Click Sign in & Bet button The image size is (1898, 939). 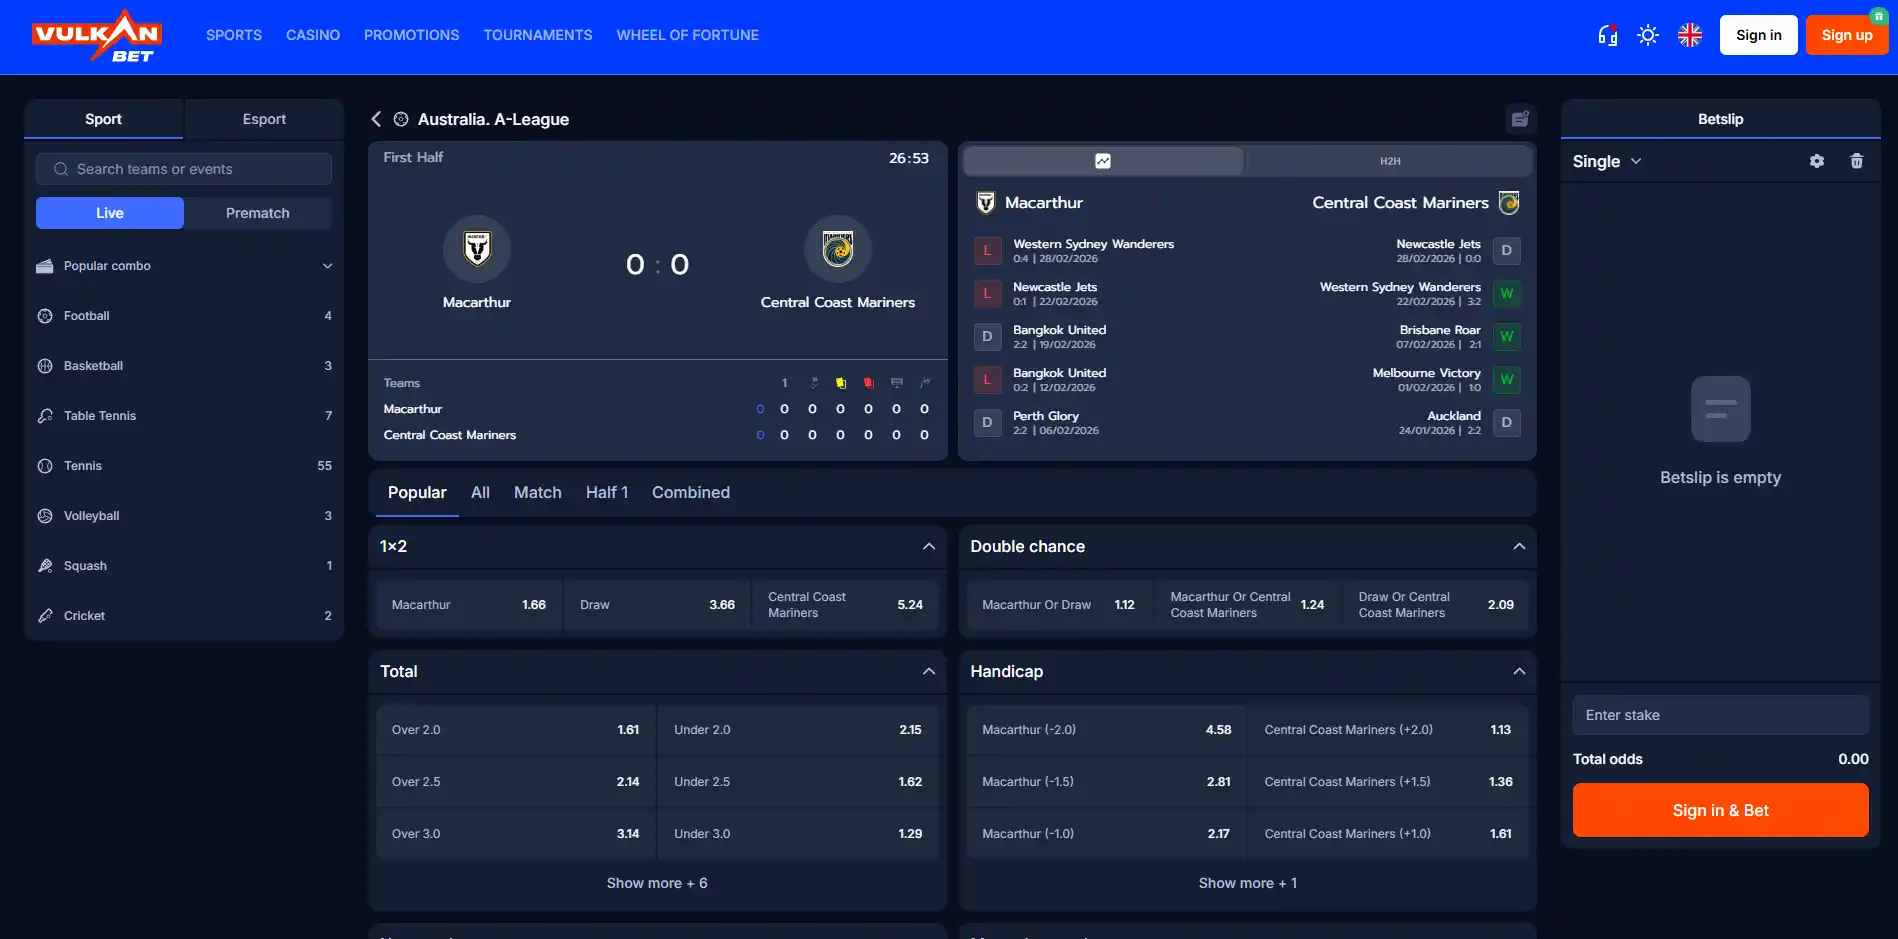1720,810
